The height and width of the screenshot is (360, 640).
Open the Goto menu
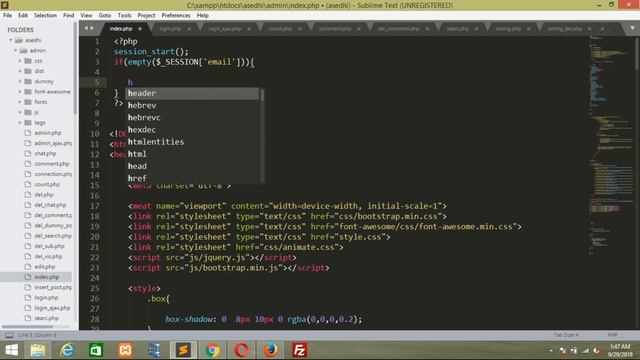(x=105, y=15)
